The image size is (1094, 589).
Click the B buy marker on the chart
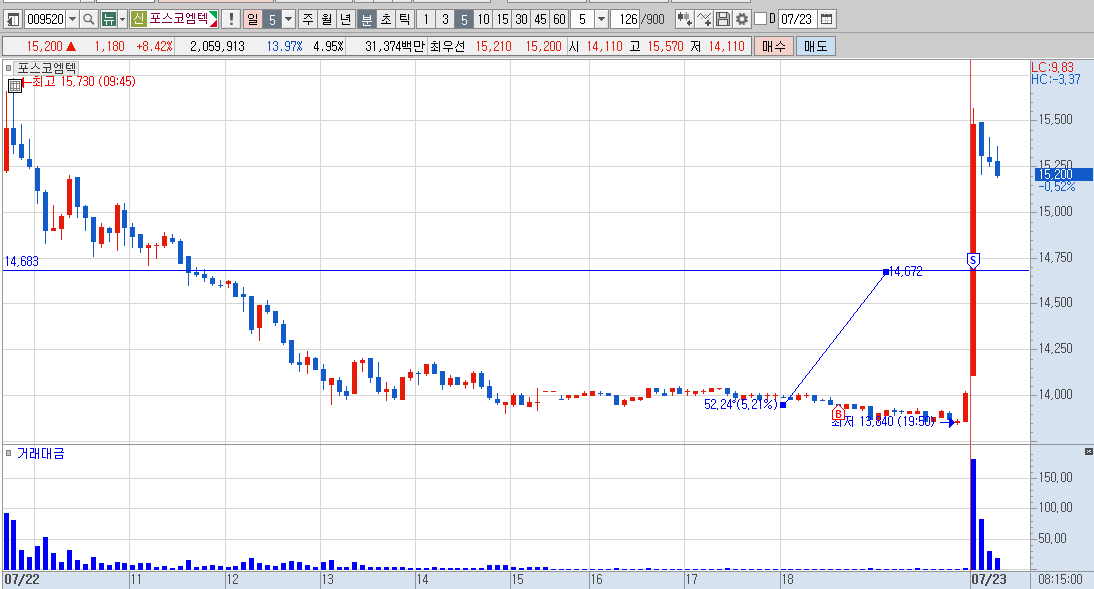838,414
